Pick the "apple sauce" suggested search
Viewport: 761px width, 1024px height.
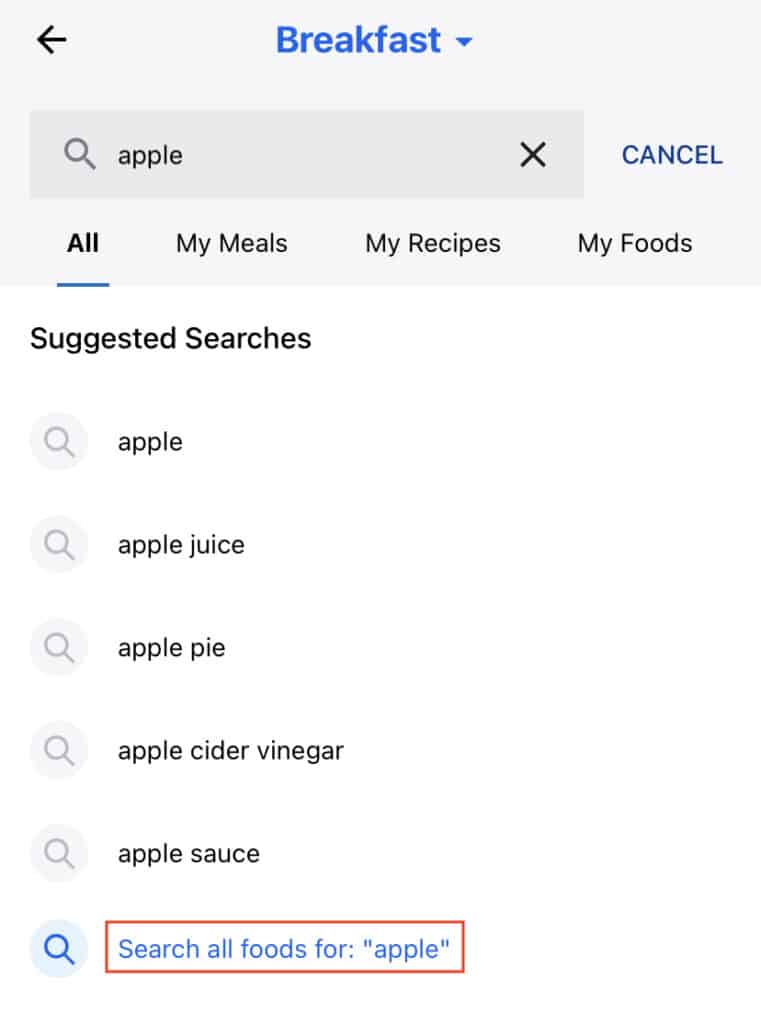(x=188, y=853)
